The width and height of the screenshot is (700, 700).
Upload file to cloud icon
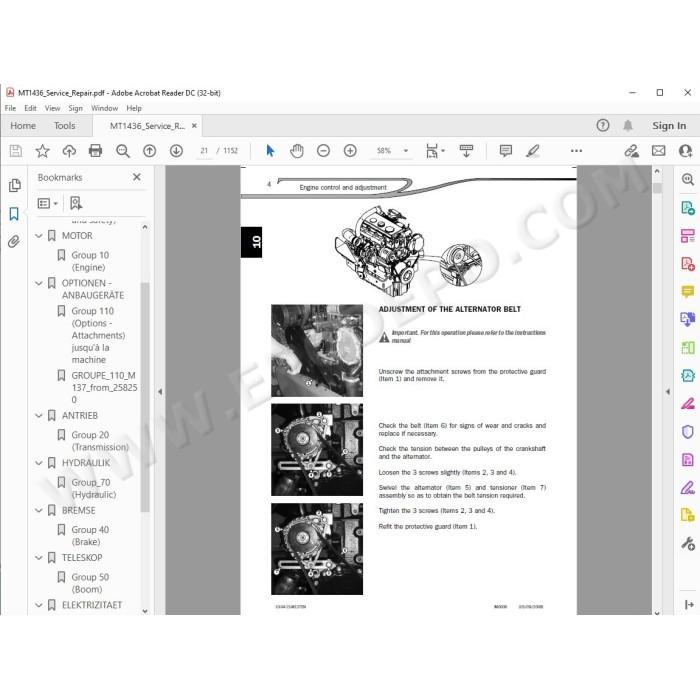coord(69,151)
